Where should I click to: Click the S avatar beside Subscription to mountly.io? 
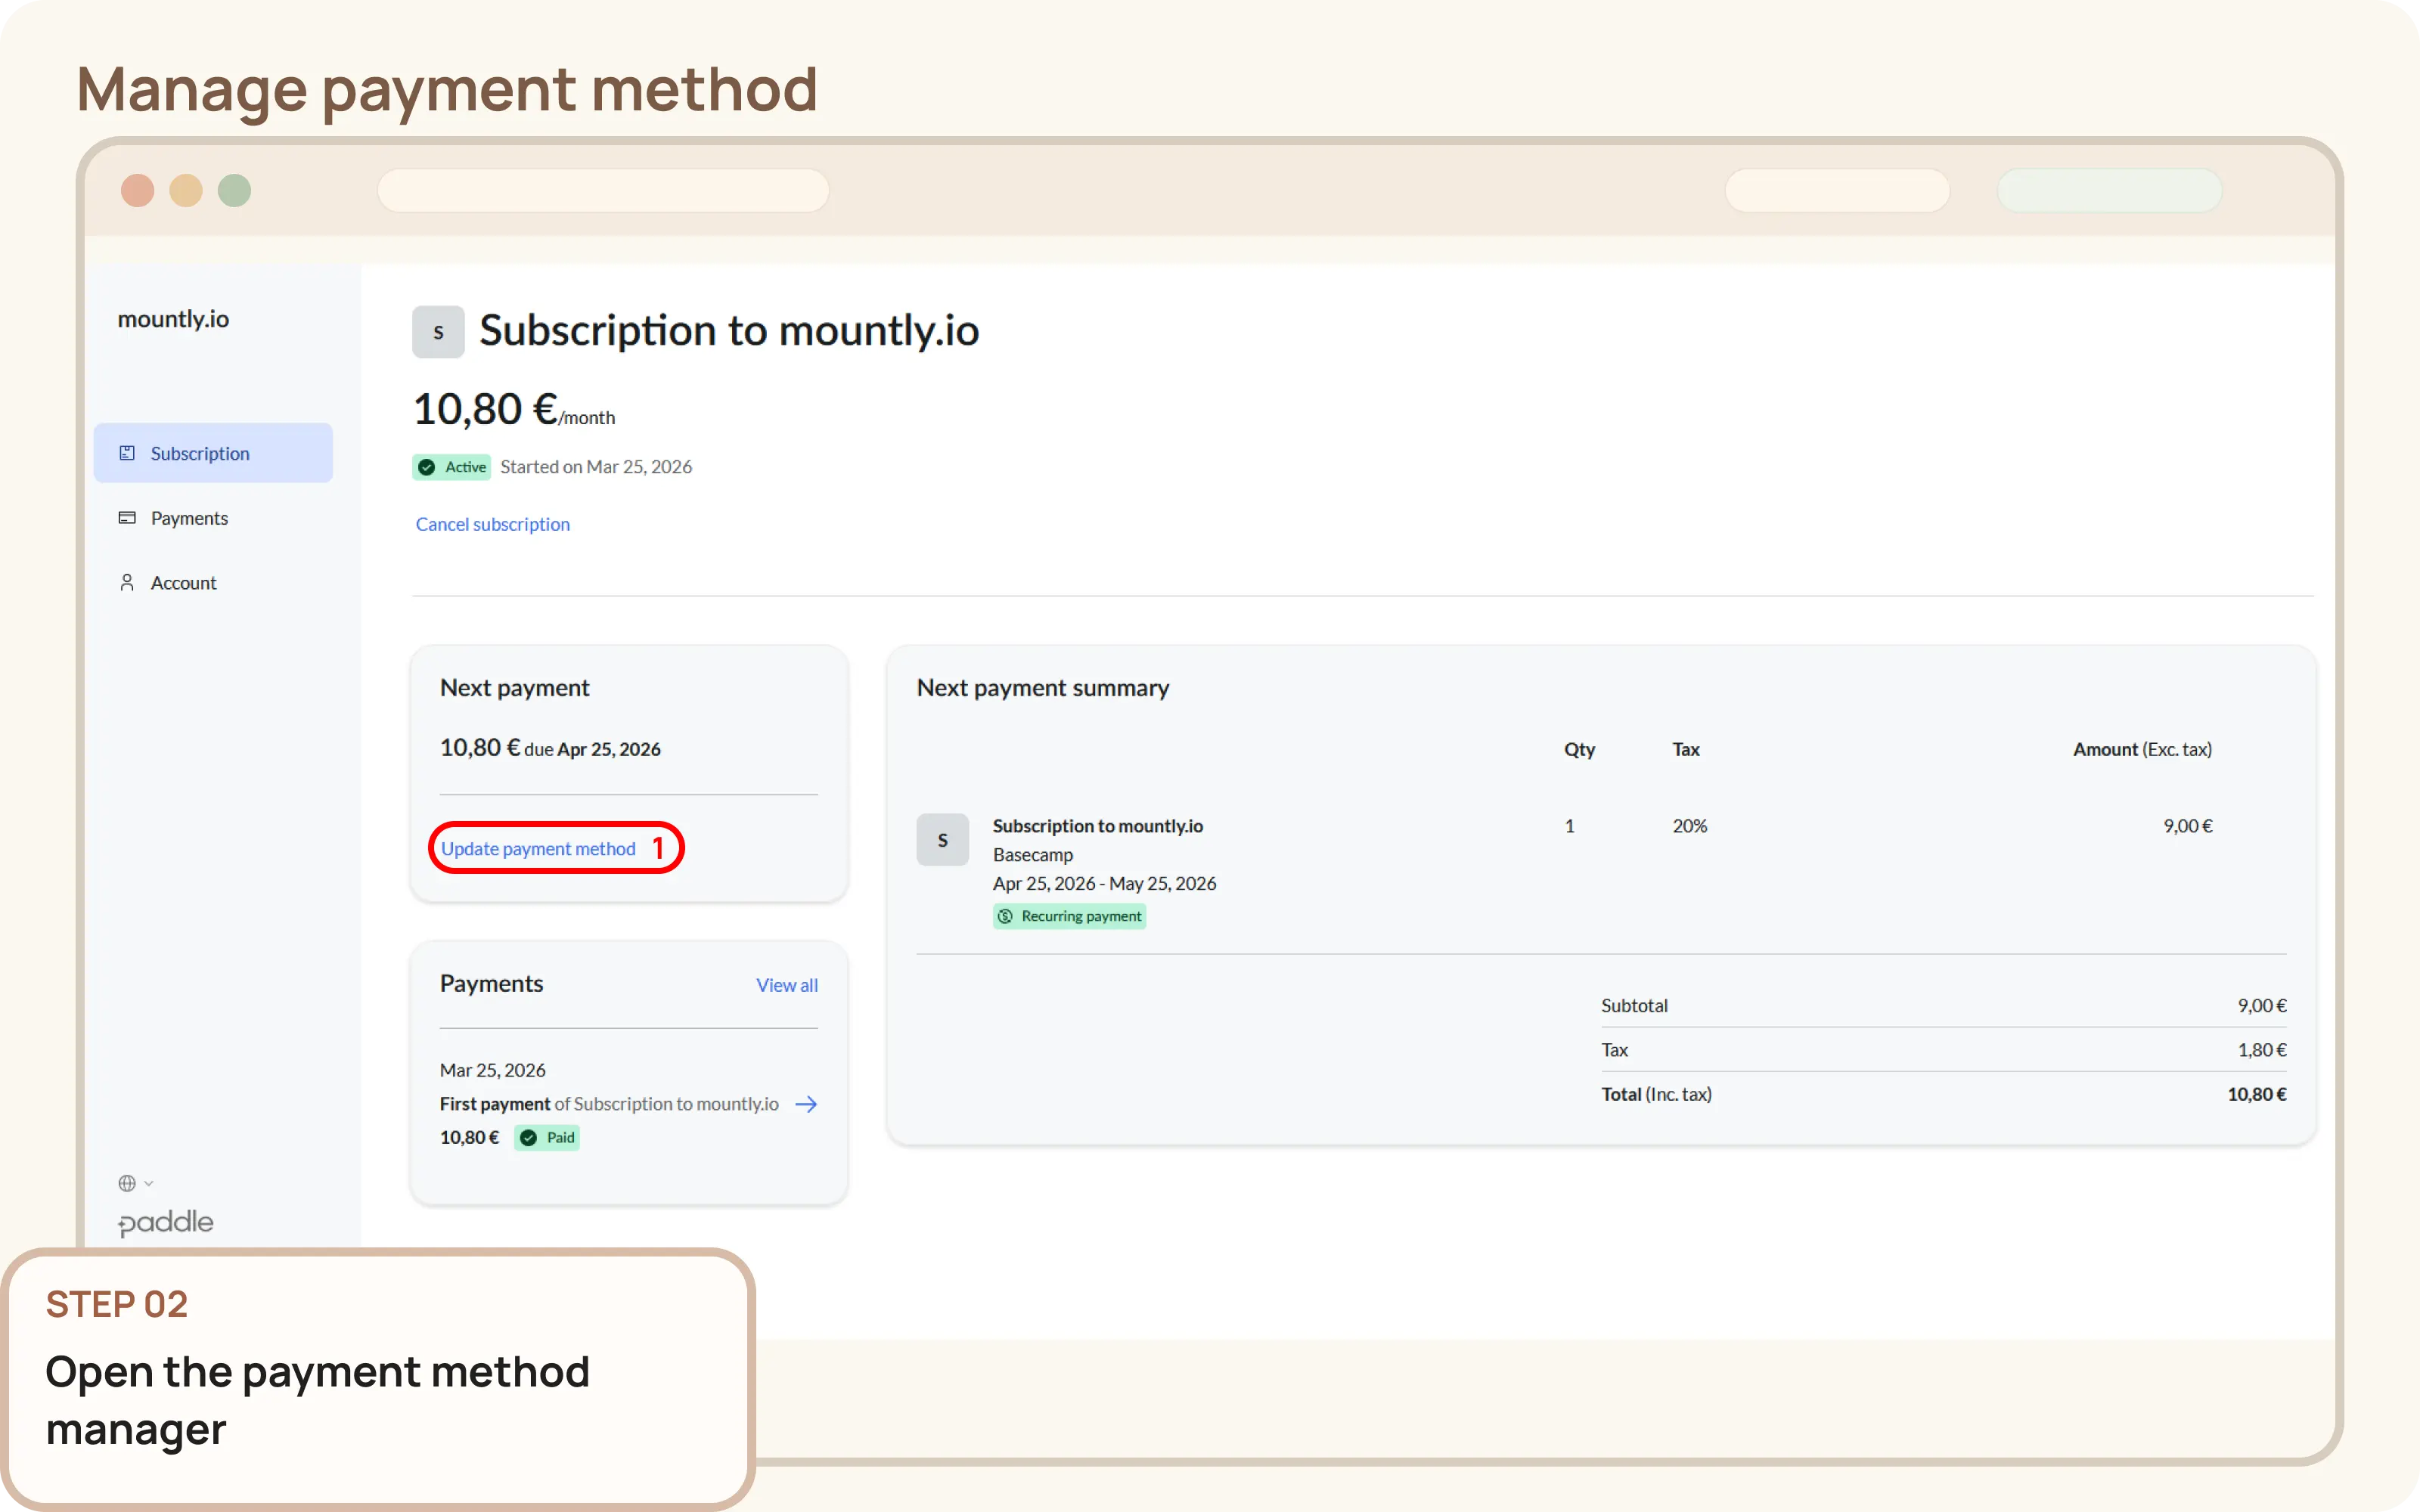click(438, 331)
